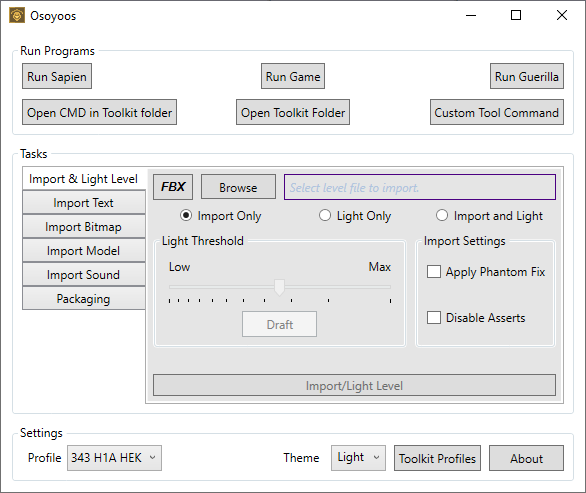Image resolution: width=586 pixels, height=493 pixels.
Task: Click the Osoyoos app icon in title bar
Action: point(17,16)
